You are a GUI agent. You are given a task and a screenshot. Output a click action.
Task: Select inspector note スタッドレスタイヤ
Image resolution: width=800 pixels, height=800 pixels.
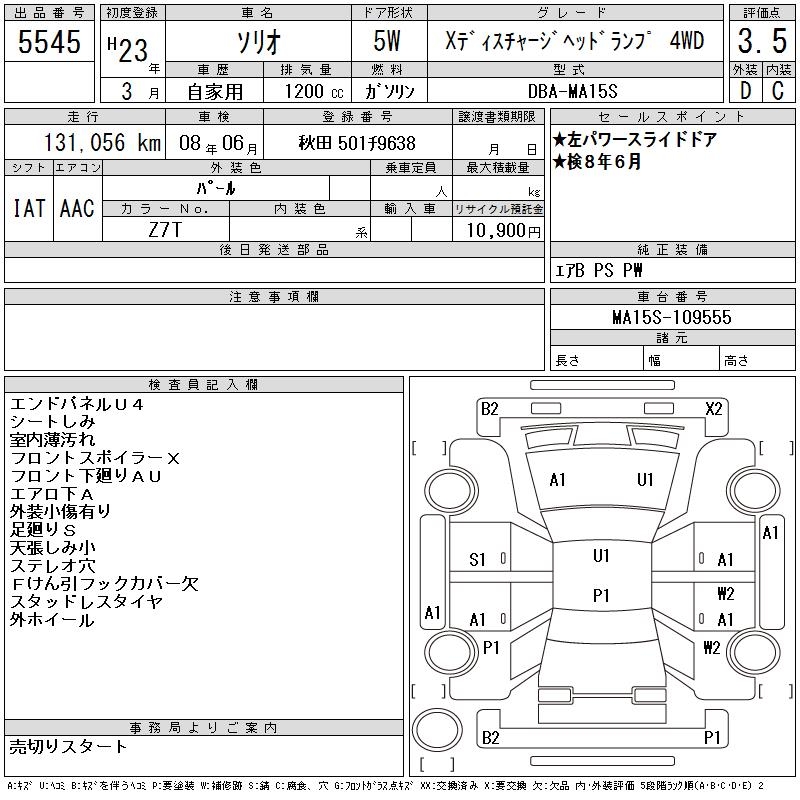86,602
